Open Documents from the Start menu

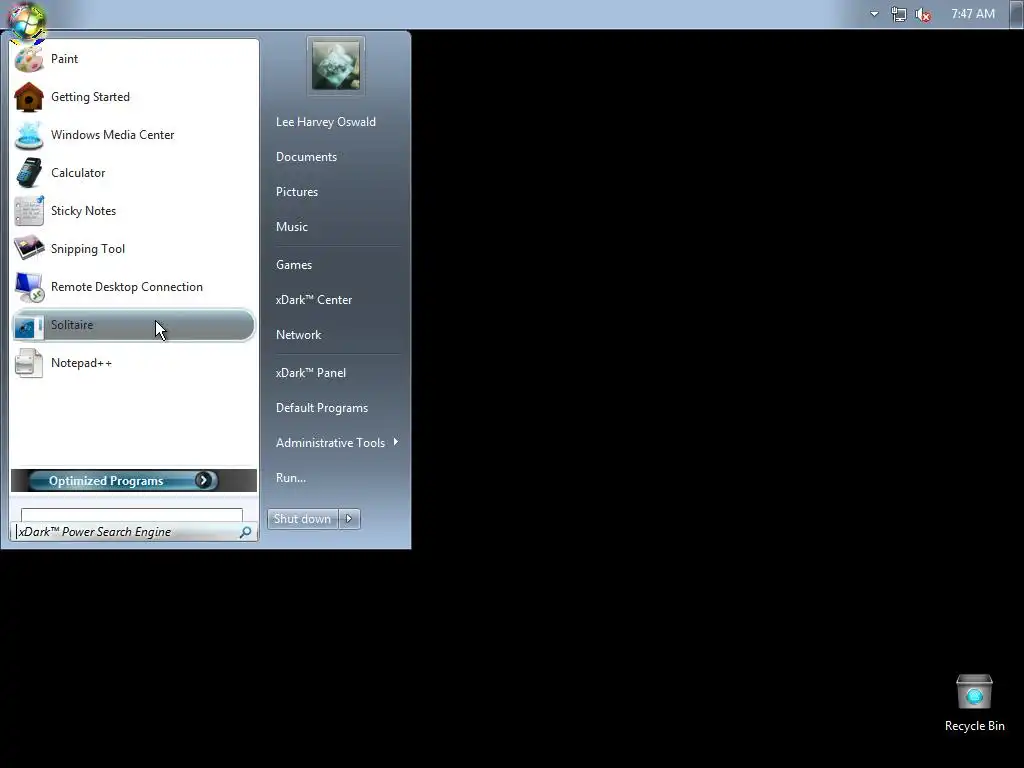306,157
